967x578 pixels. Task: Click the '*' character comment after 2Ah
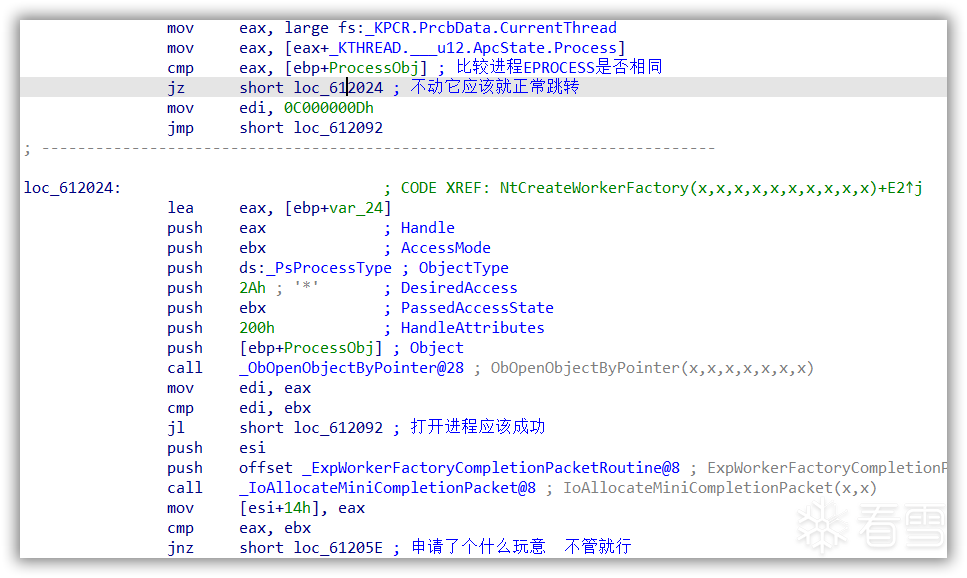tap(307, 288)
